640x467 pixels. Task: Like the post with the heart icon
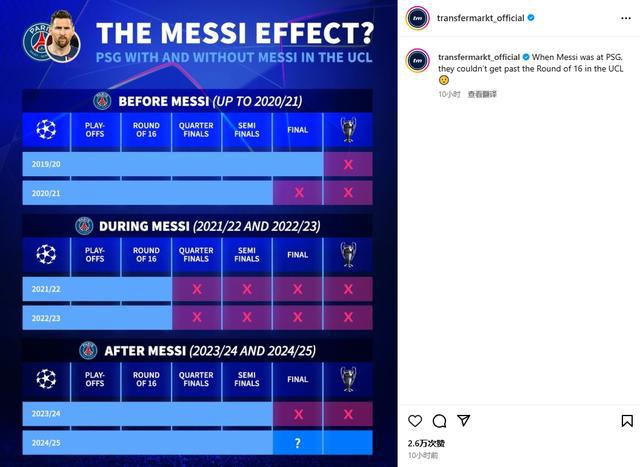point(415,421)
